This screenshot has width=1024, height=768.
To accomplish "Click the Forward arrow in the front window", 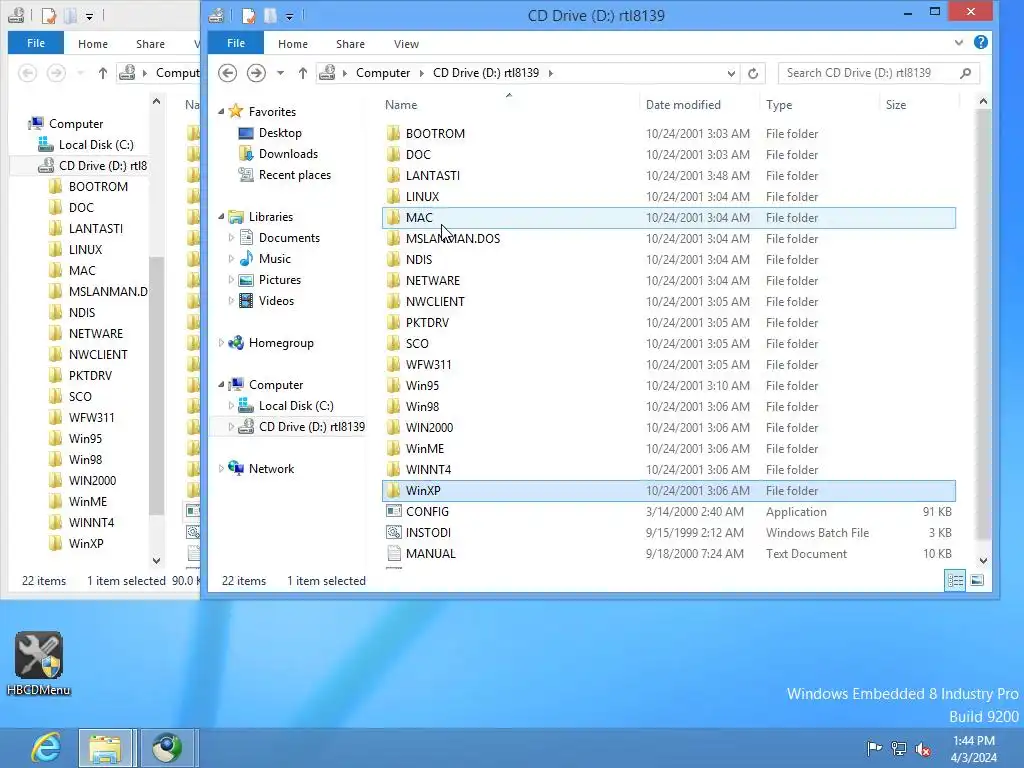I will pos(256,72).
